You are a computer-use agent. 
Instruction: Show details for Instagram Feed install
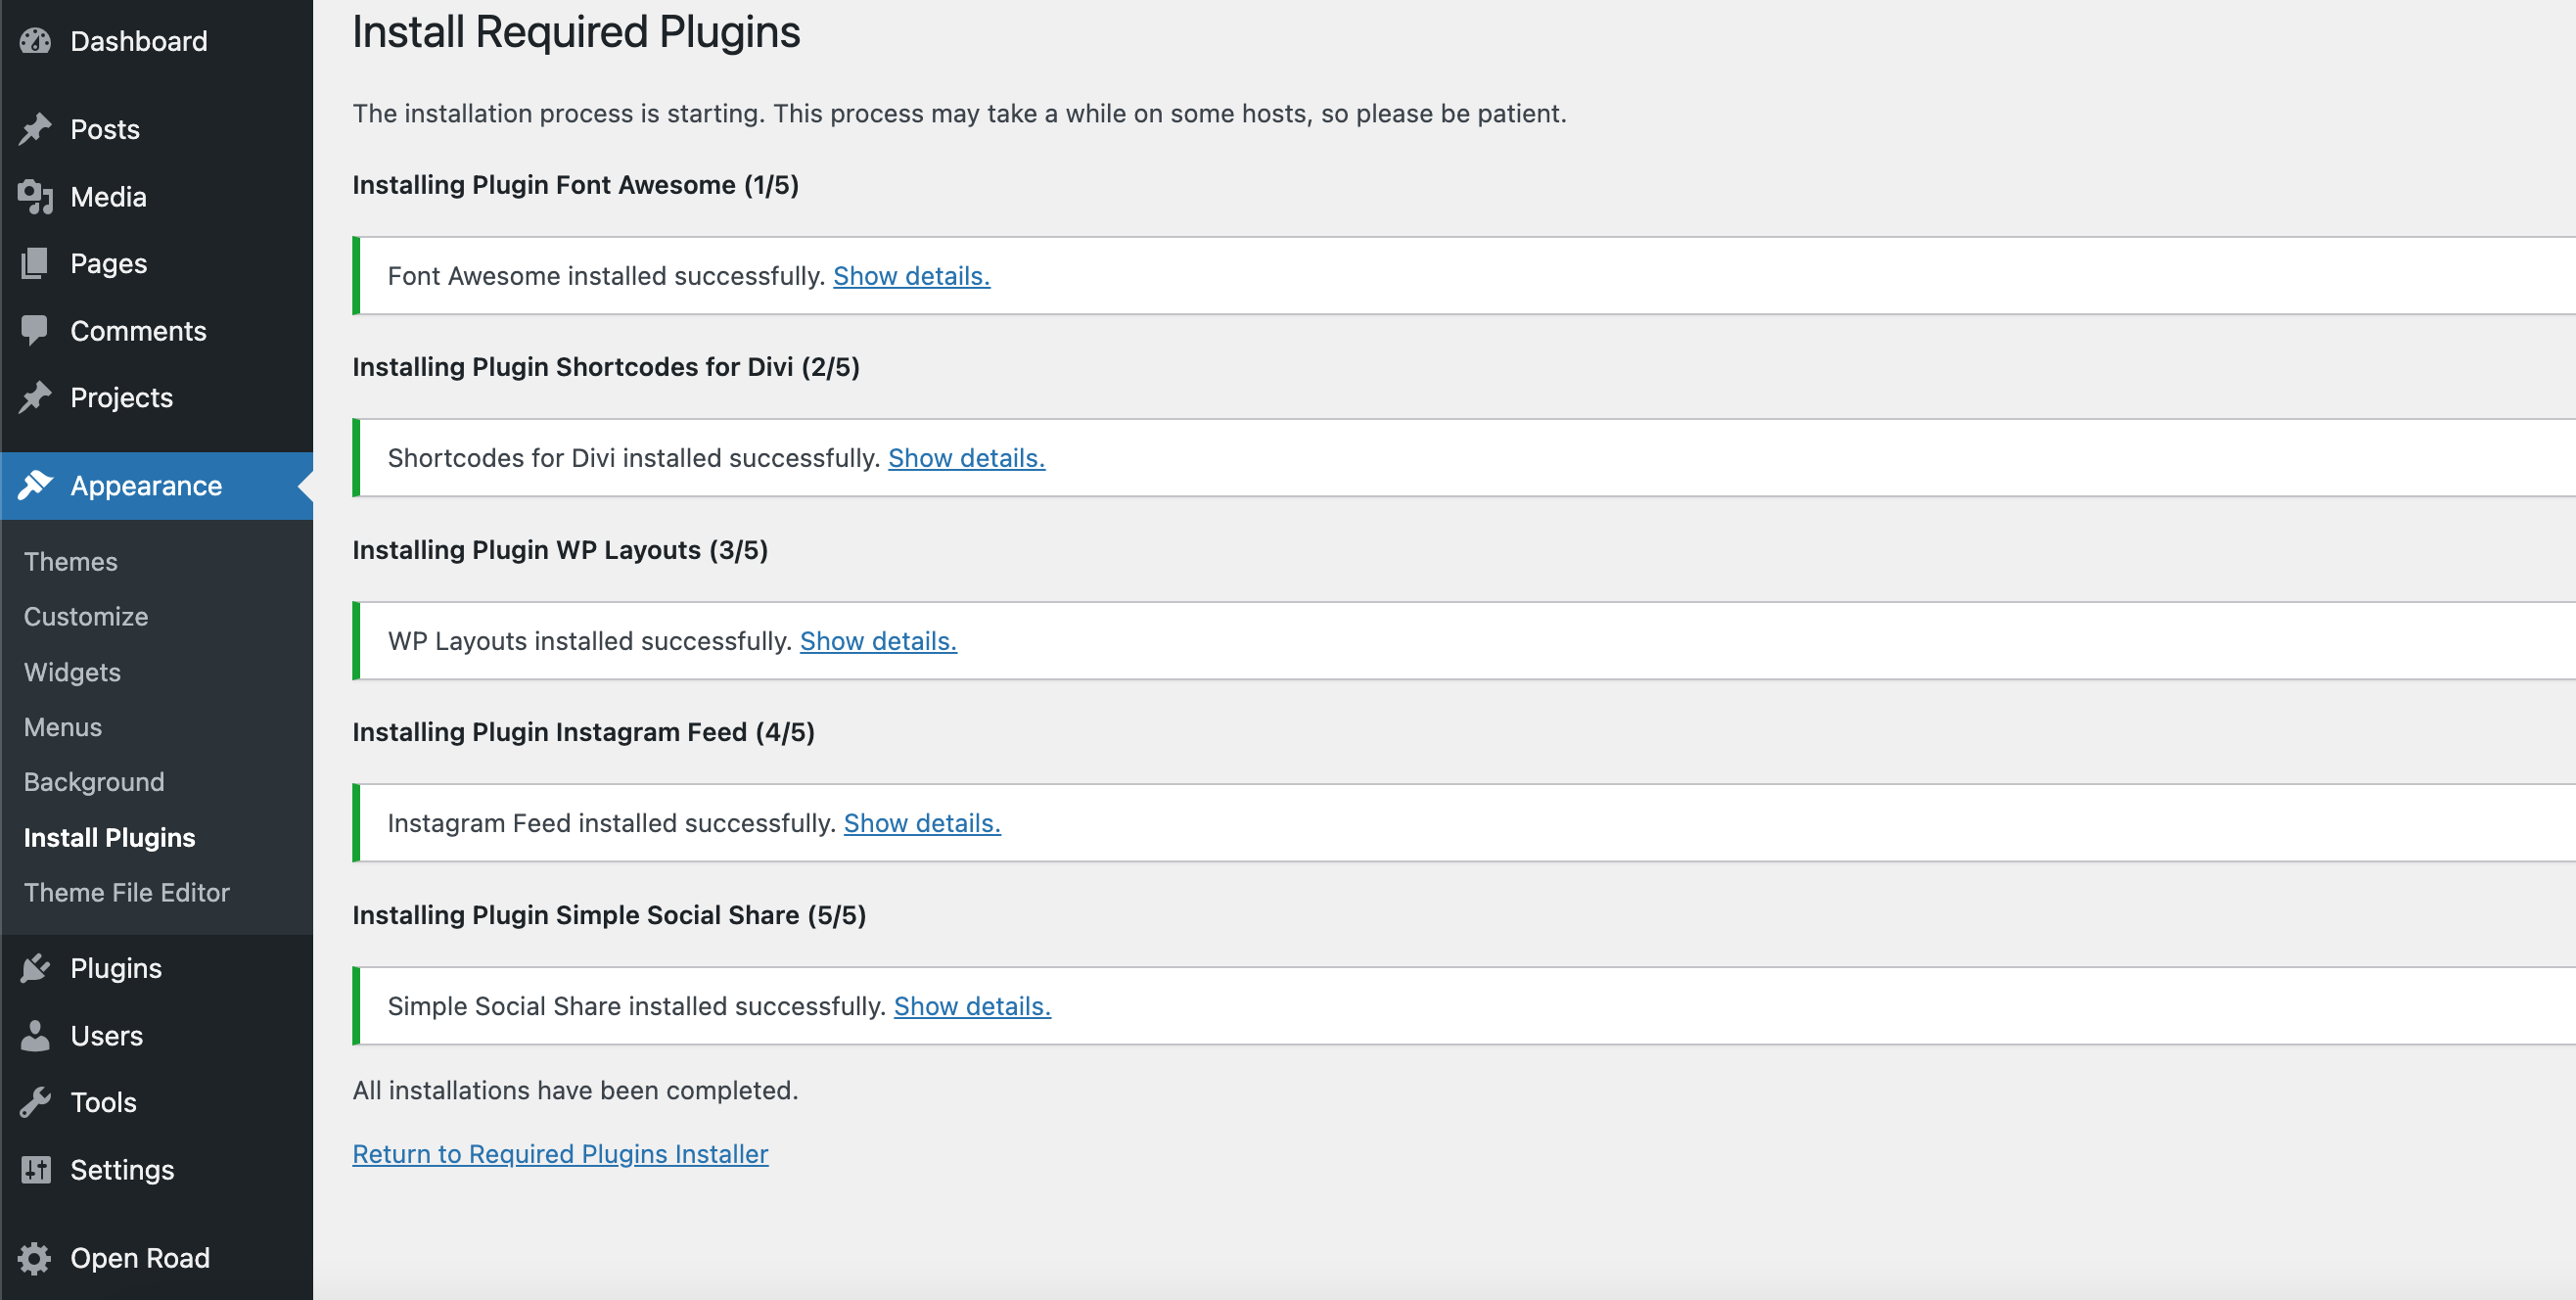pos(922,823)
